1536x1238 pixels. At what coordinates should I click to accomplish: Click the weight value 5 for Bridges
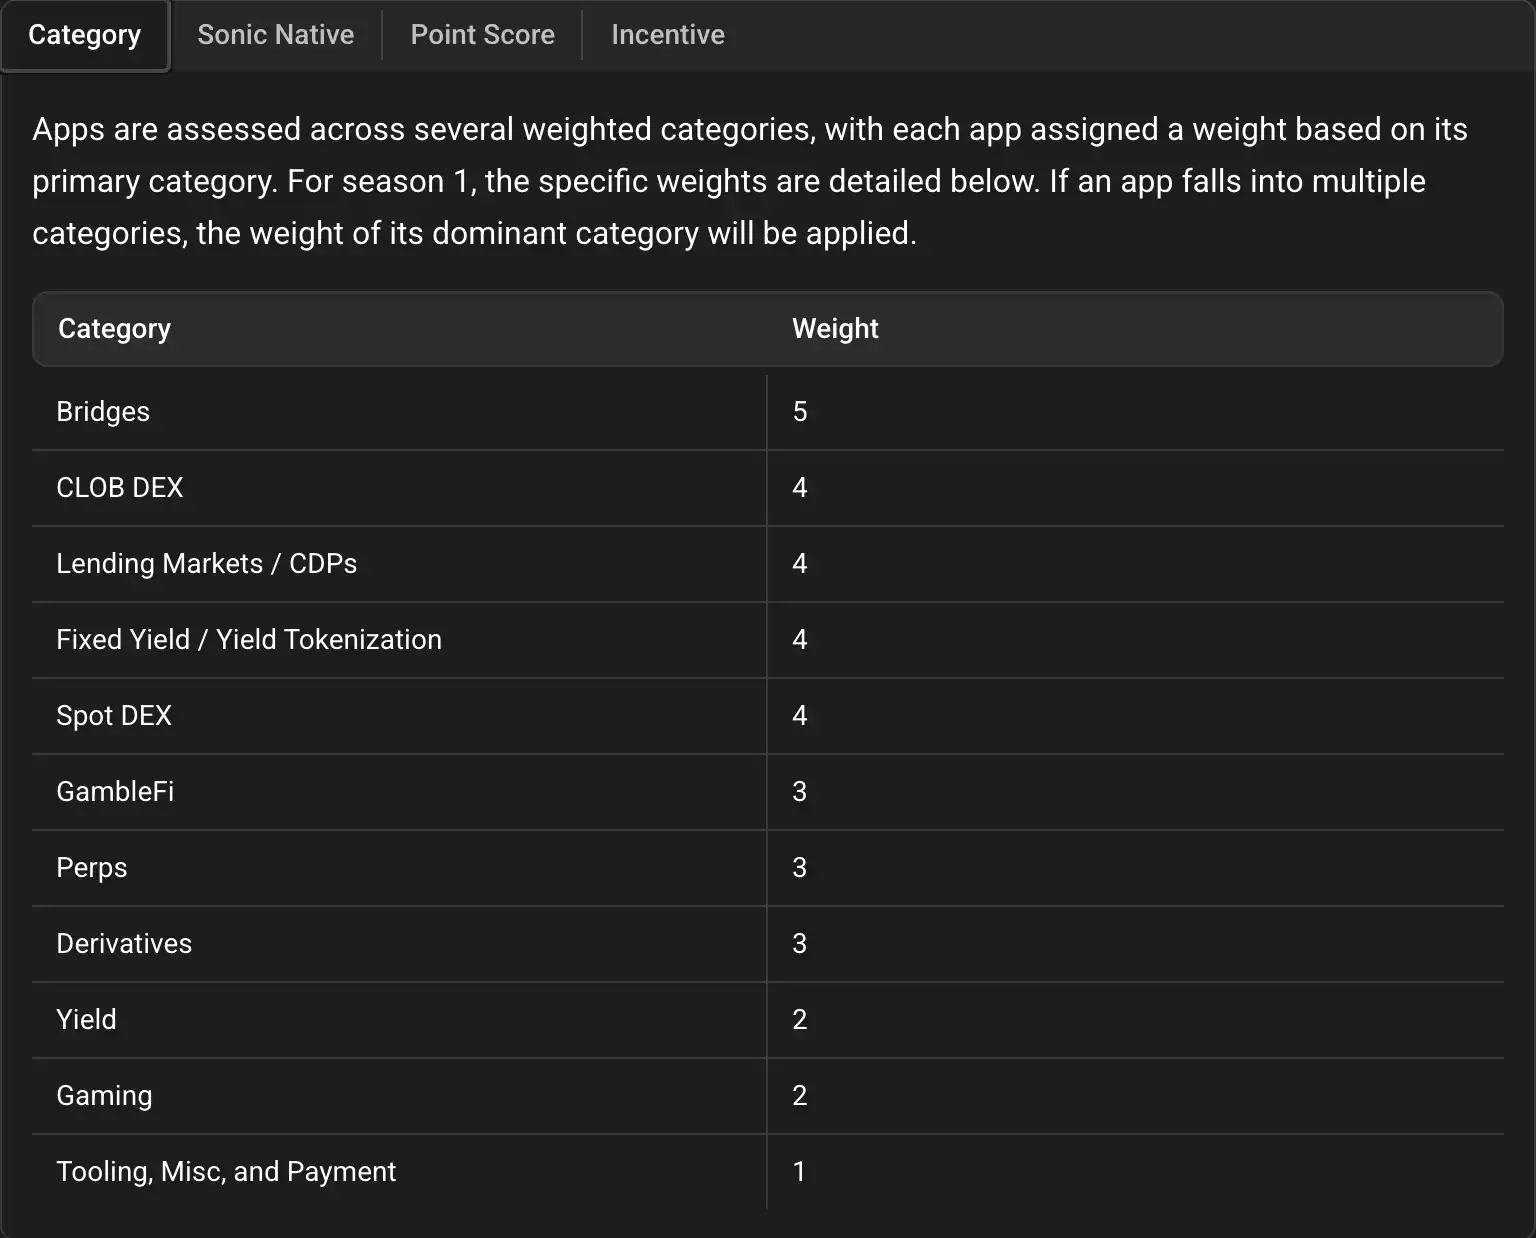click(x=800, y=412)
